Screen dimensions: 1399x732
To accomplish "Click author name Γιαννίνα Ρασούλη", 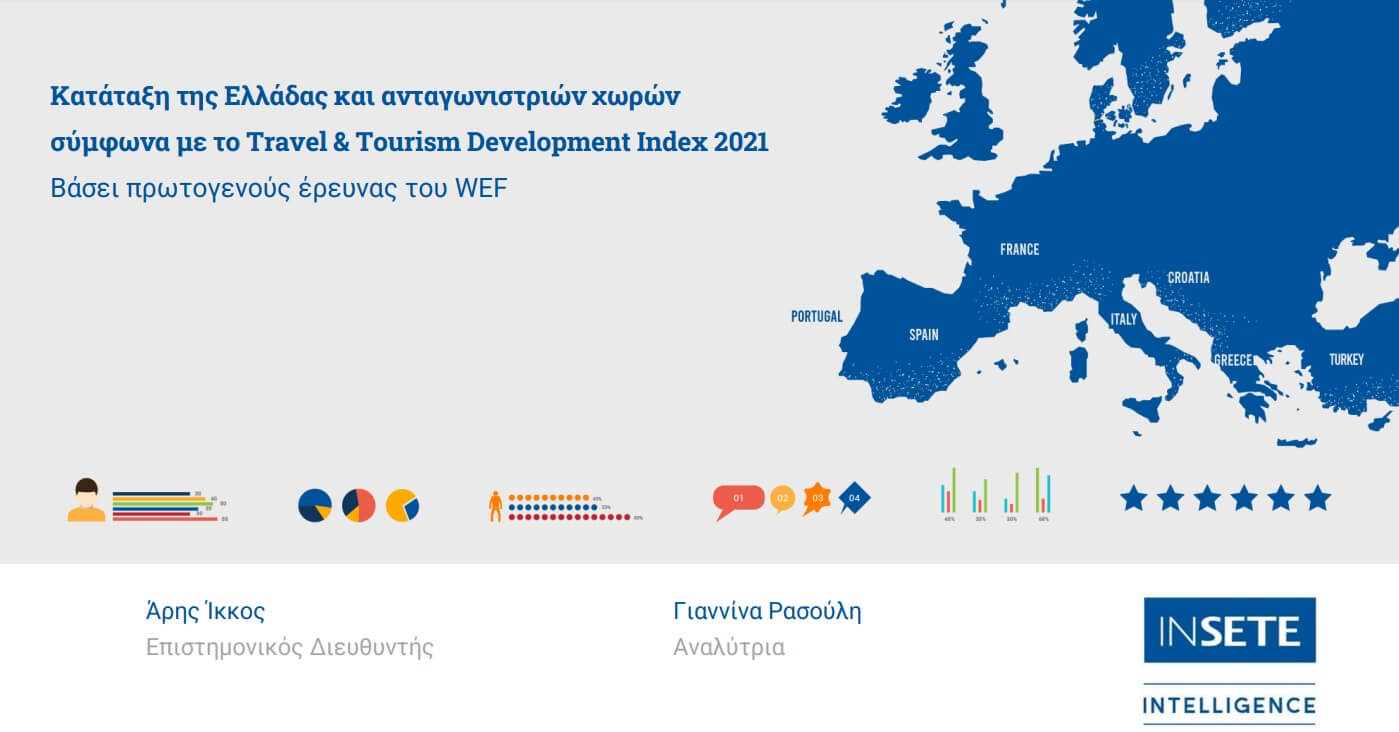I will coord(767,611).
